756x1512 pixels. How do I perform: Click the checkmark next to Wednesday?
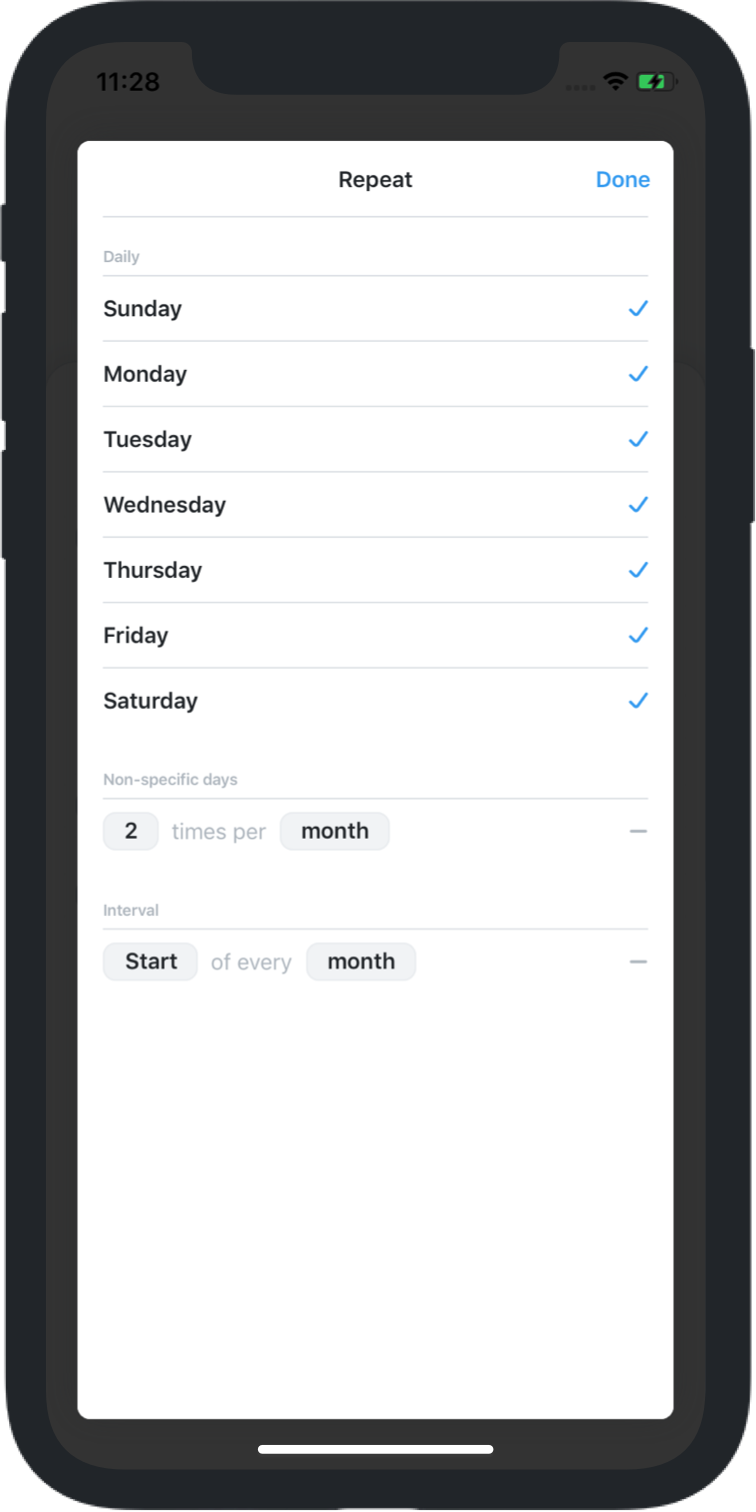pyautogui.click(x=638, y=505)
